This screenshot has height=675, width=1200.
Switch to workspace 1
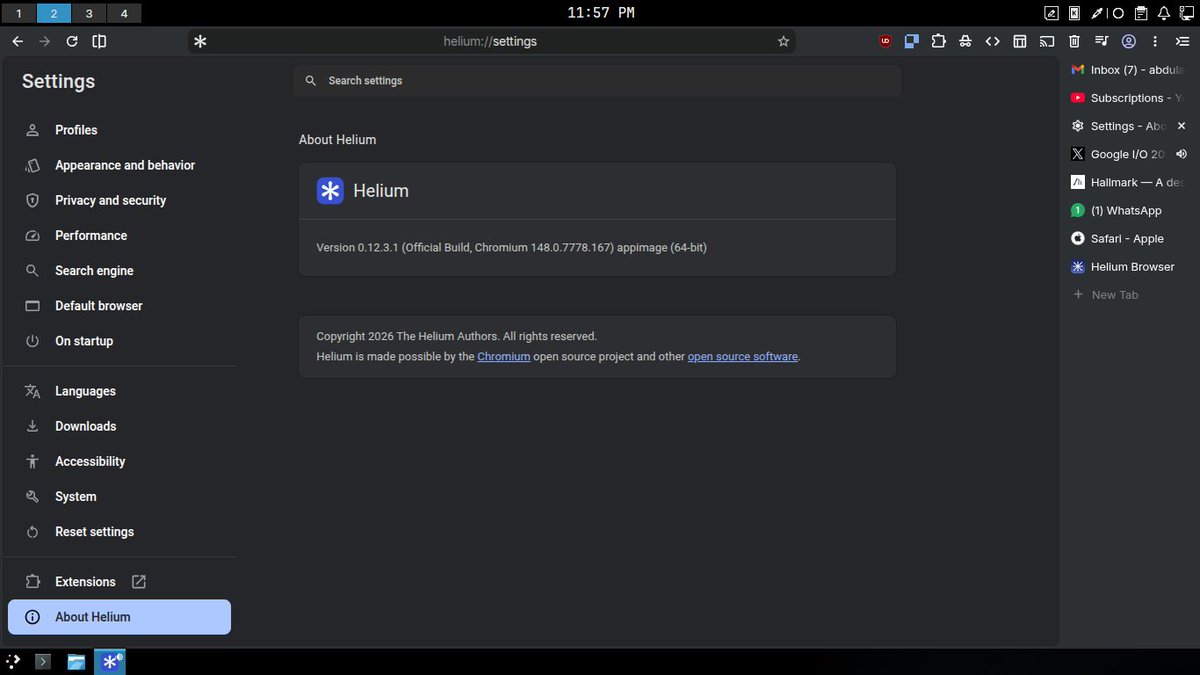click(x=18, y=13)
